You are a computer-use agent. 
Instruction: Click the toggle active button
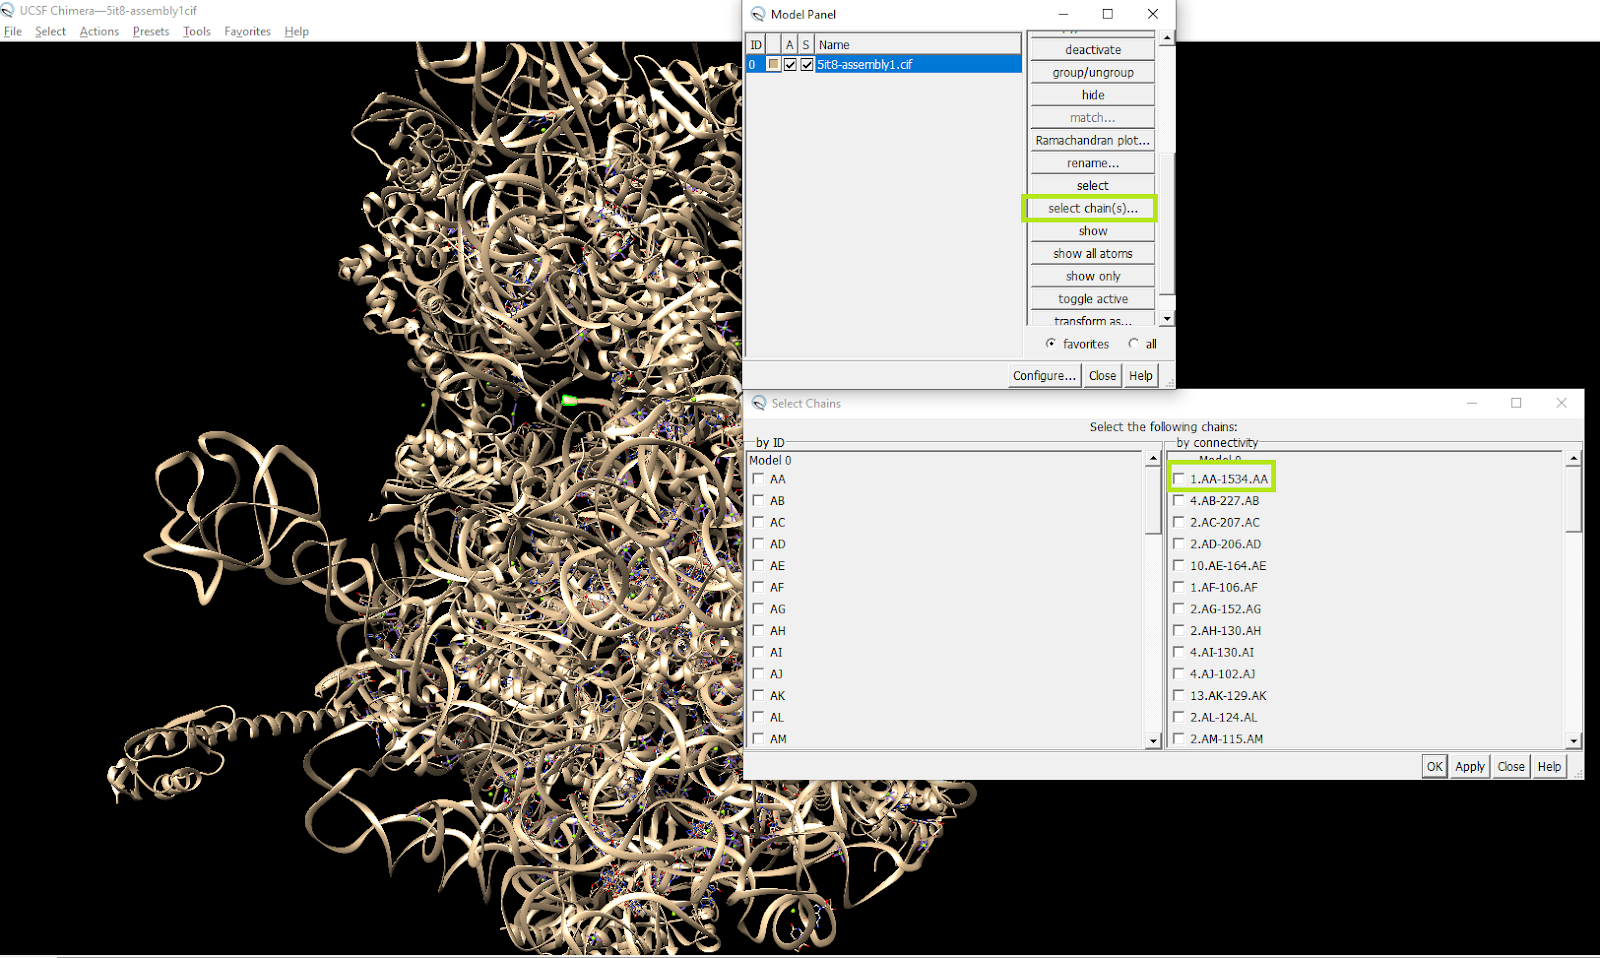1093,299
